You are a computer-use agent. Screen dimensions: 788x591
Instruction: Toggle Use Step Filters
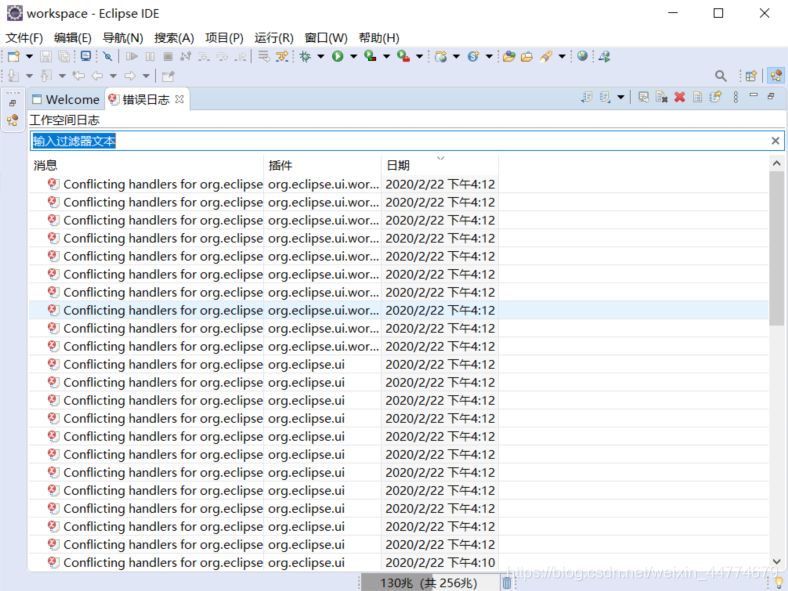[x=282, y=56]
